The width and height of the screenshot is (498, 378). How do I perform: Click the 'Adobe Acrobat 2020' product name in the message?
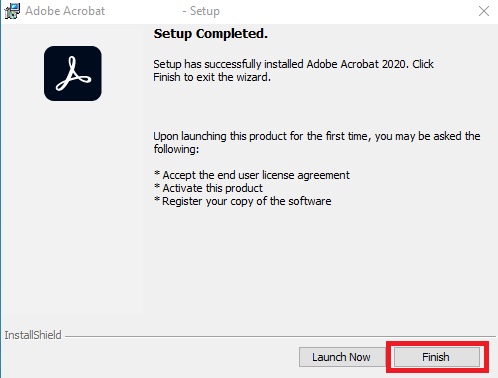coord(357,64)
